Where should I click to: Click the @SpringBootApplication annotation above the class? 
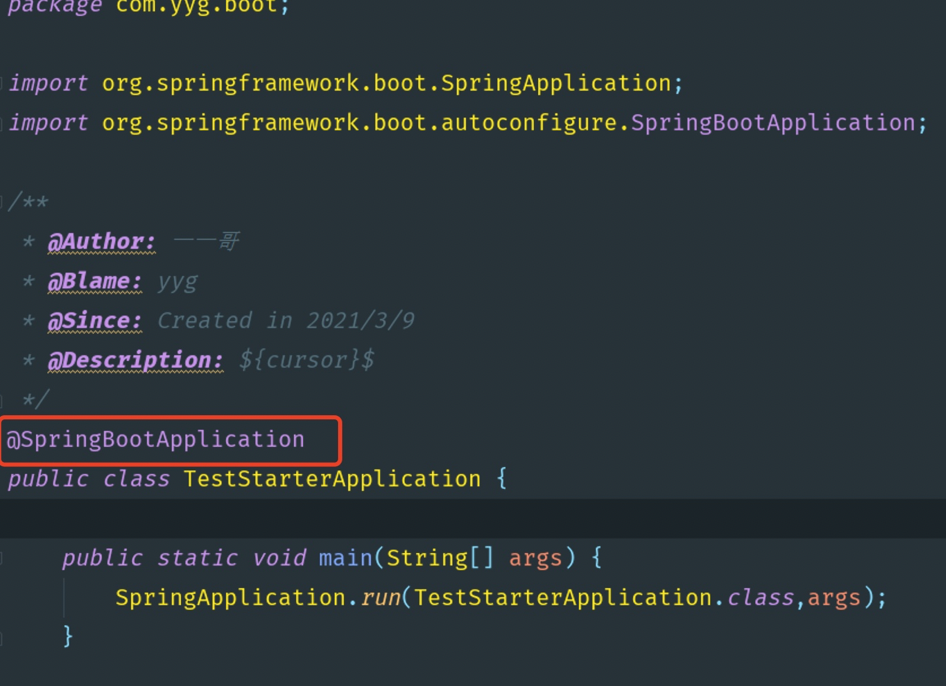pos(156,440)
